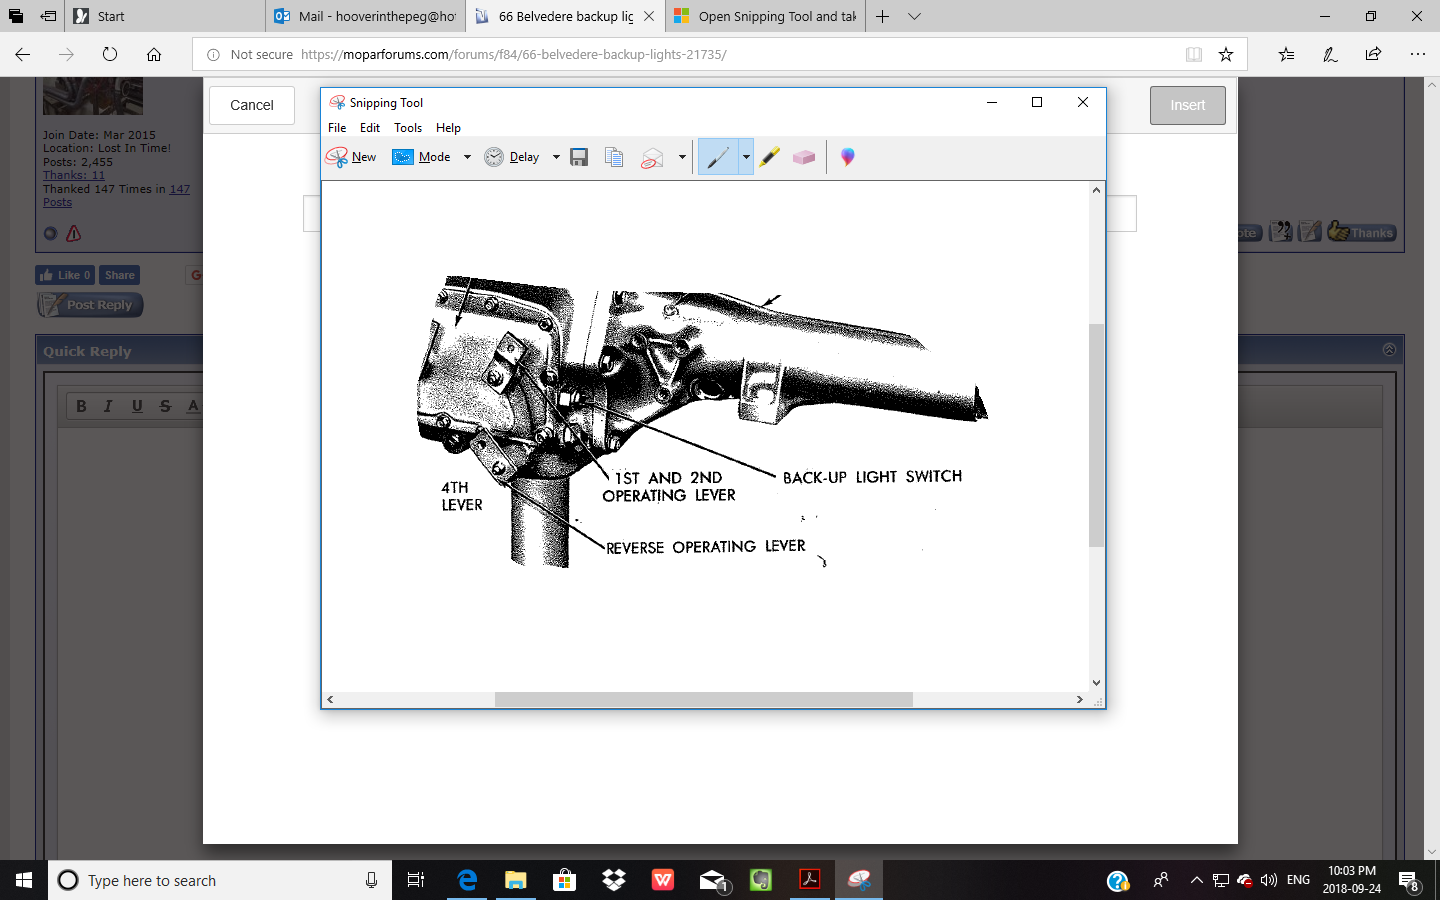Viewport: 1440px width, 900px height.
Task: Click the New snip scissors icon
Action: (337, 157)
